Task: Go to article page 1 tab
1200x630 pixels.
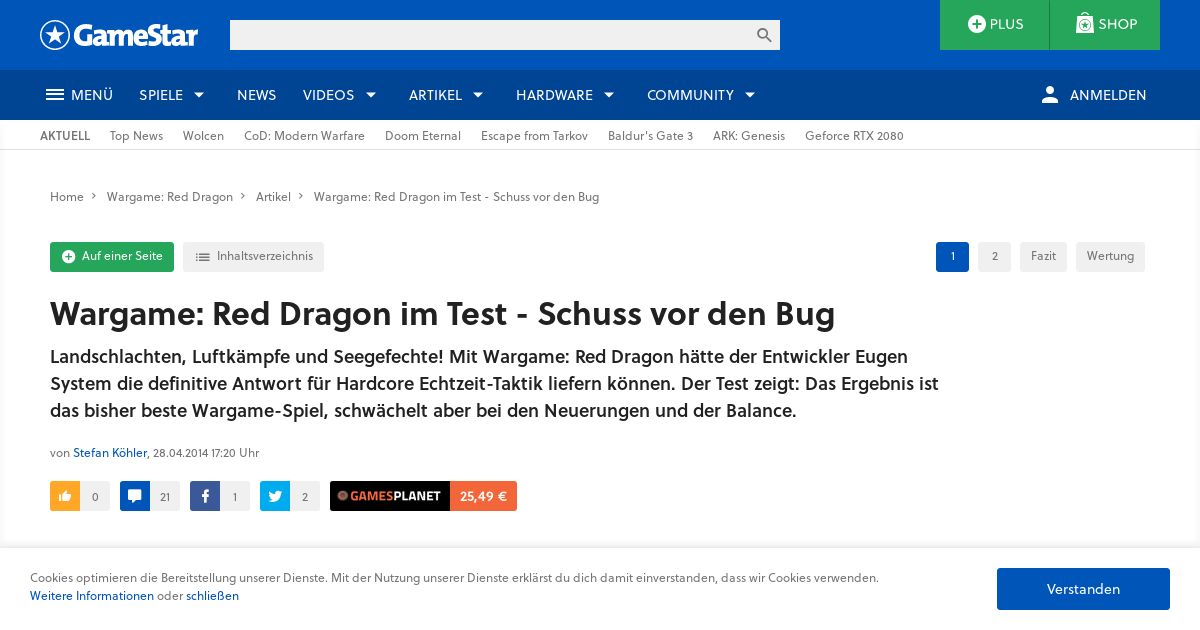Action: (952, 257)
